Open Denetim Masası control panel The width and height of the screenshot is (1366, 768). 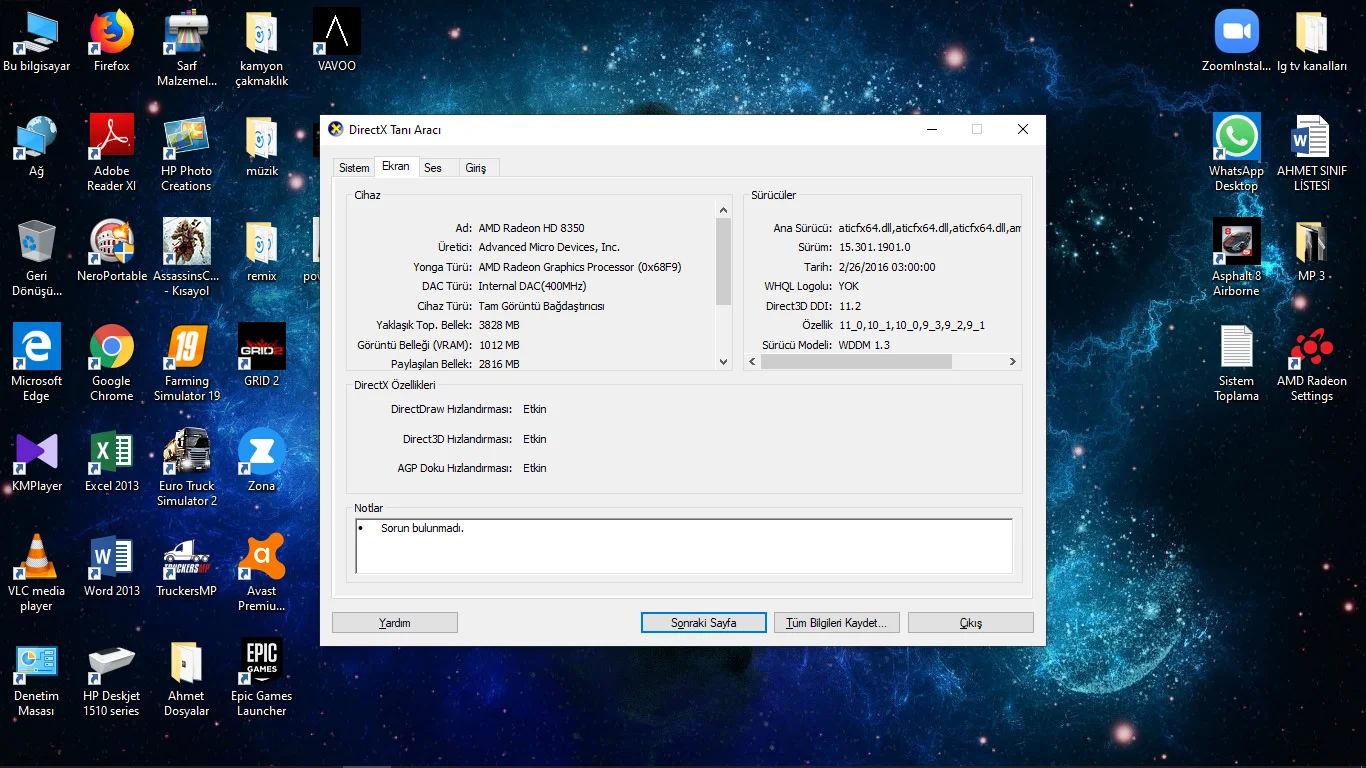click(37, 679)
